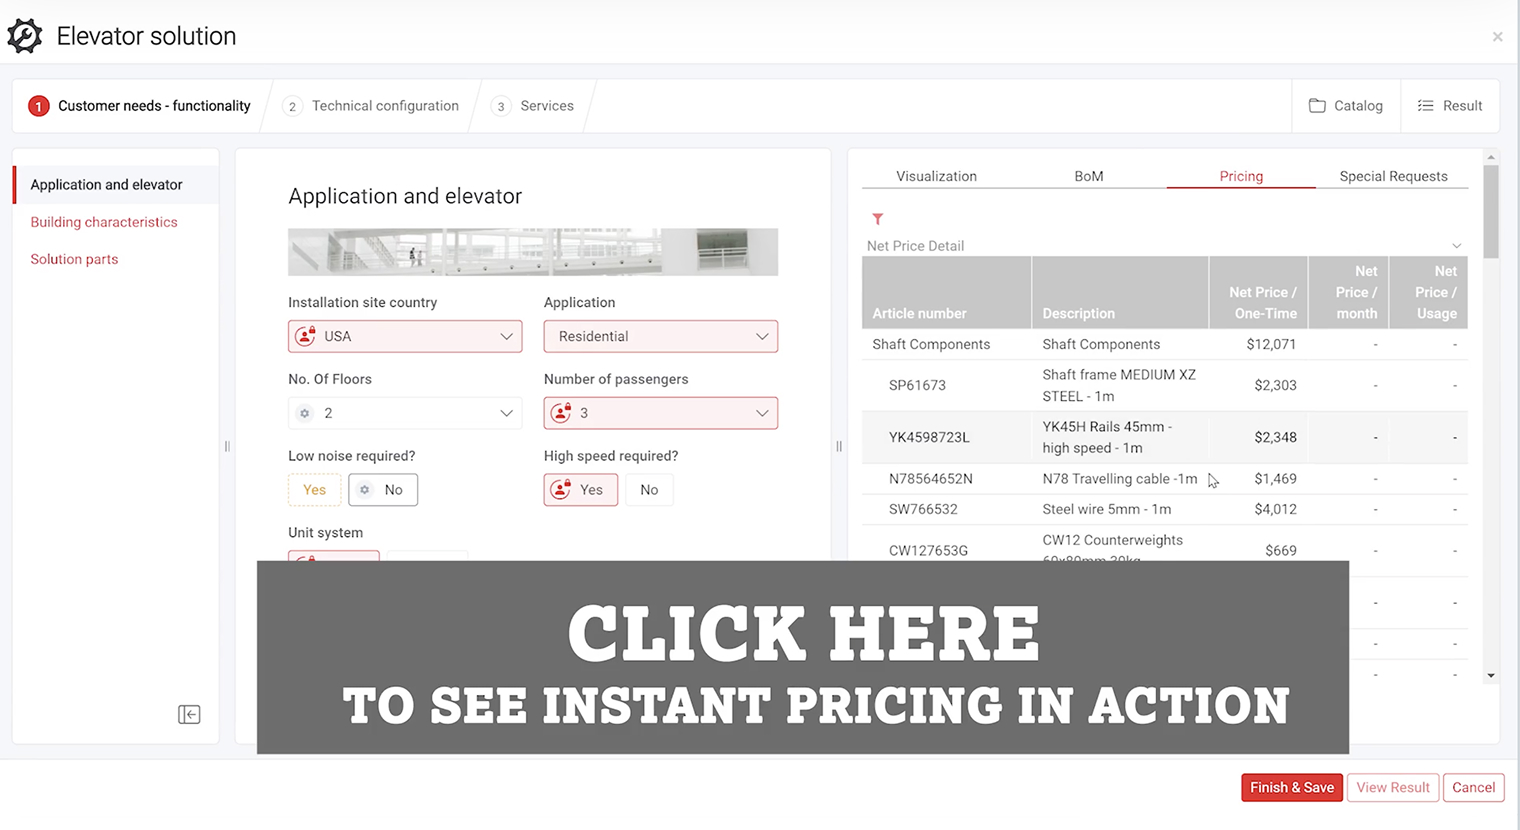Go to the Technical configuration step
Viewport: 1520px width, 830px height.
[x=385, y=105]
